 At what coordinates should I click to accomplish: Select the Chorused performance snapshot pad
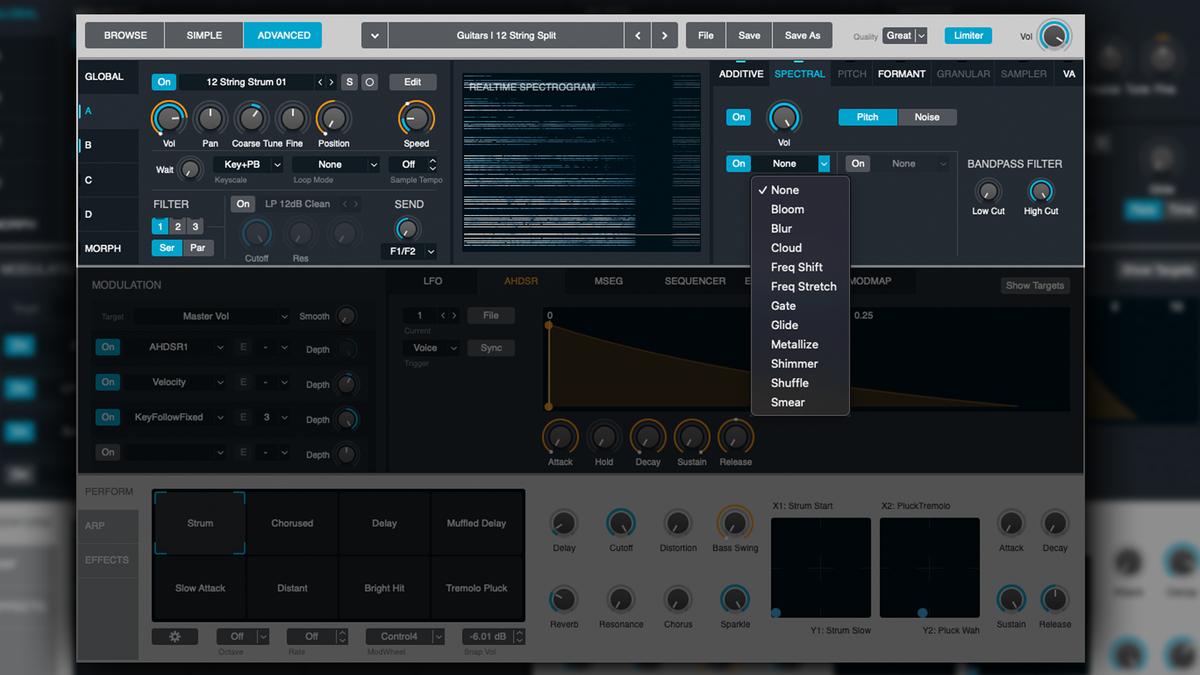pos(292,522)
